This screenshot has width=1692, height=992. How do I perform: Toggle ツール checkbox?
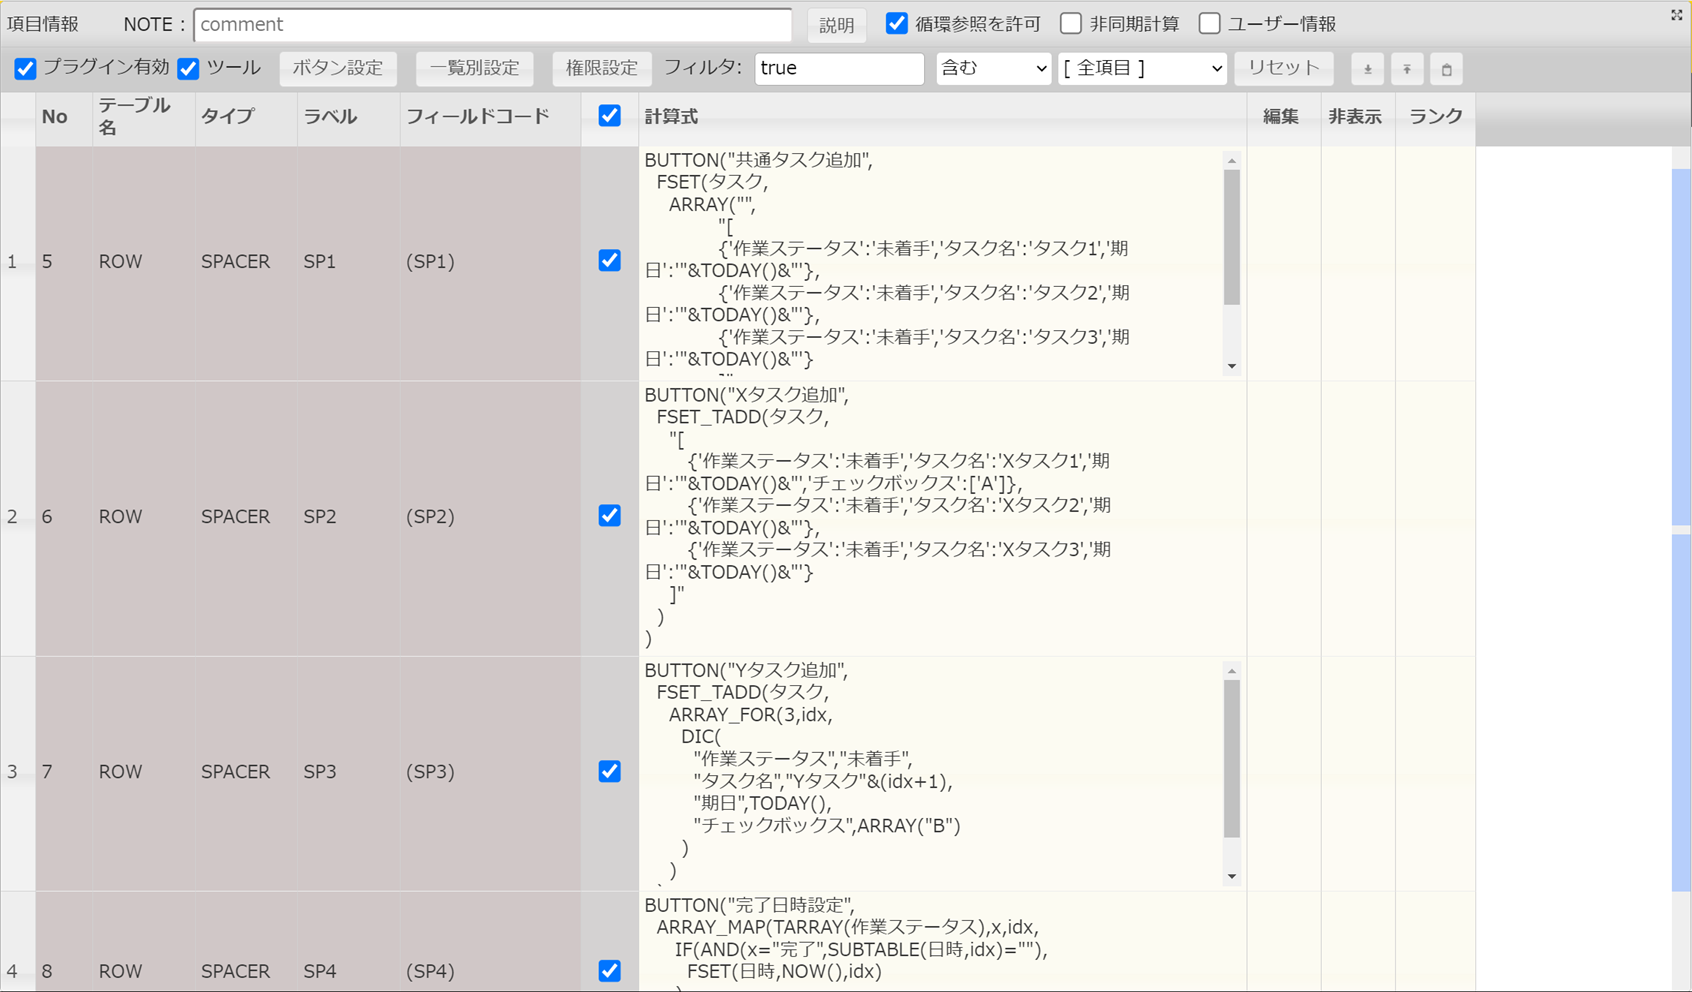(x=188, y=68)
